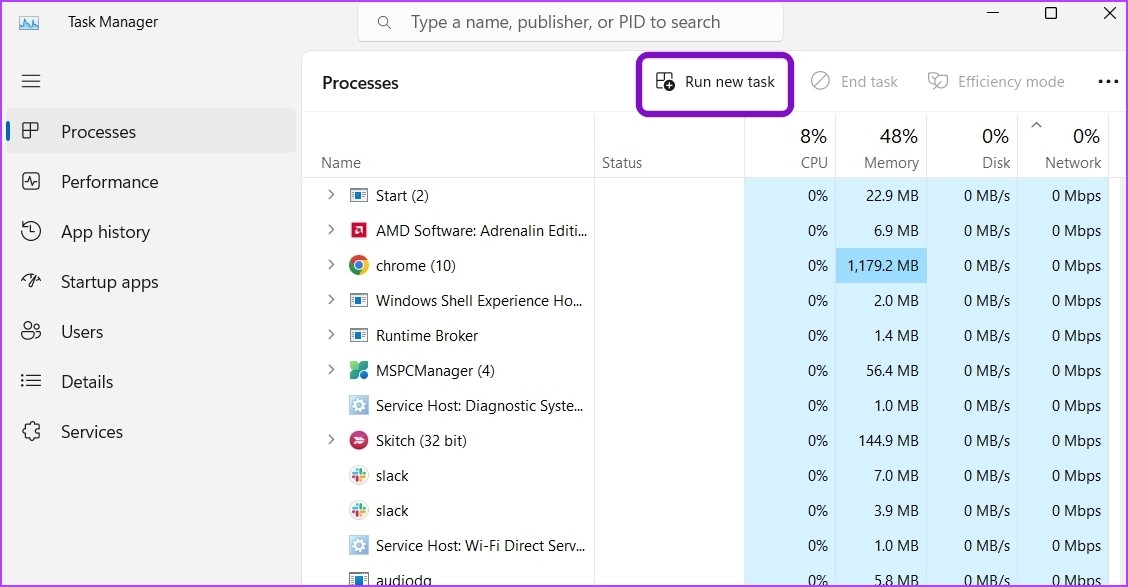The image size is (1128, 587).
Task: Expand the MSPCManager process group
Action: click(331, 370)
